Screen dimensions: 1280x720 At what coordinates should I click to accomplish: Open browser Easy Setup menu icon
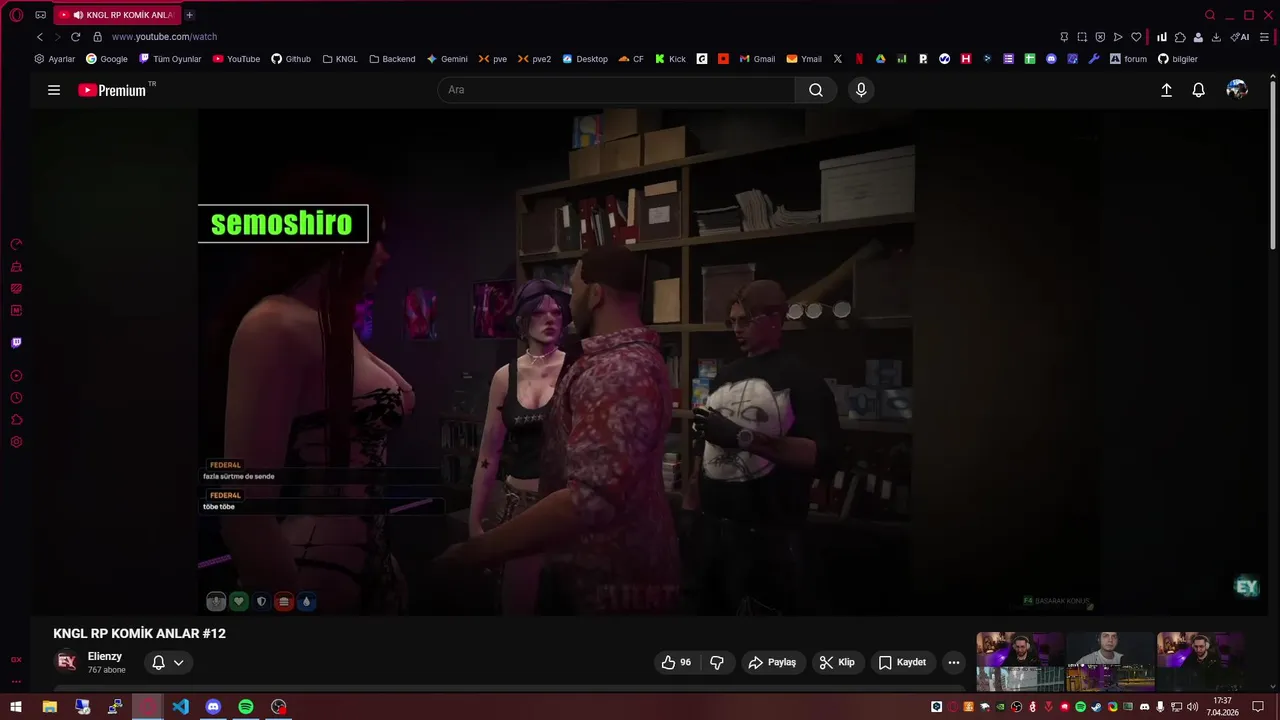point(1264,37)
